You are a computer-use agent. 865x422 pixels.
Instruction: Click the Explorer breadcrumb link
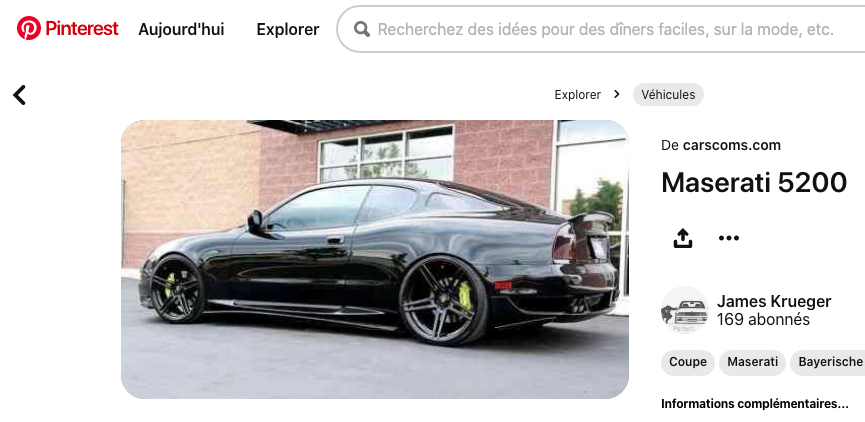(x=578, y=95)
